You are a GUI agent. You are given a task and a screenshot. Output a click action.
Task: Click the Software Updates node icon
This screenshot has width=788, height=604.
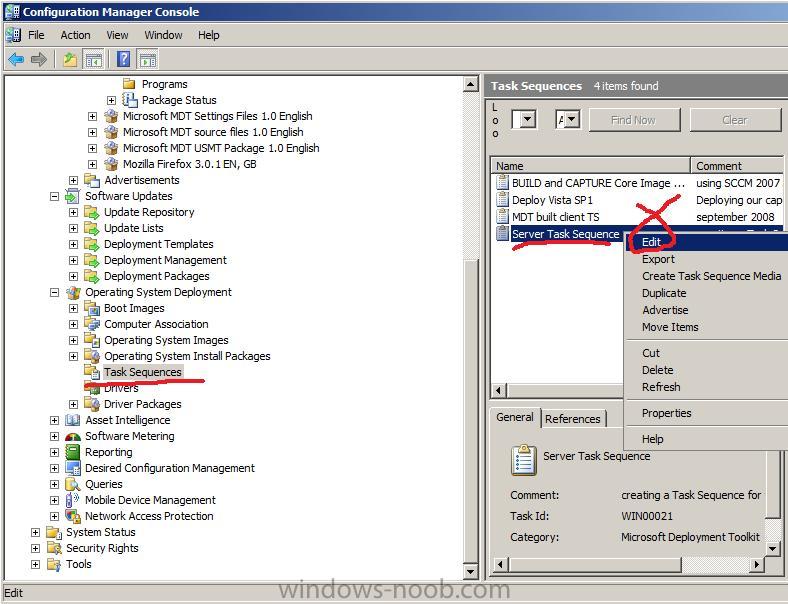pyautogui.click(x=73, y=196)
